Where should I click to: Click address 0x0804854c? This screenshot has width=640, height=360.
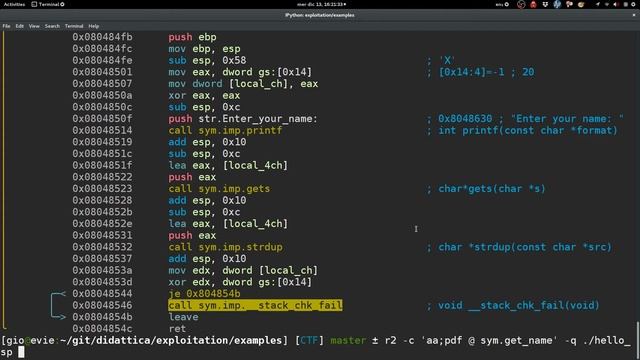pos(102,329)
